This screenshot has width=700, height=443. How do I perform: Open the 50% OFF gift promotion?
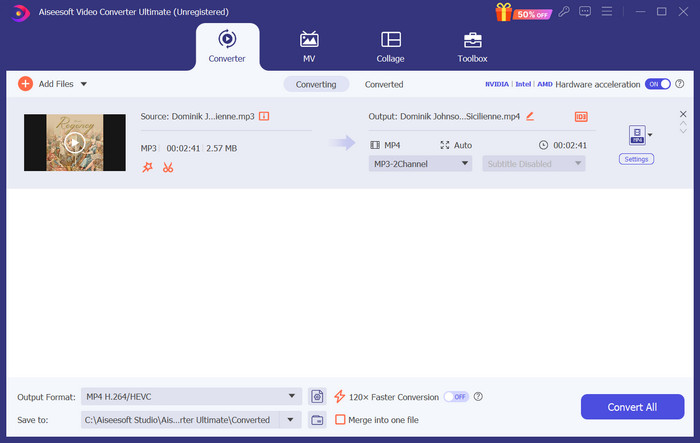click(x=524, y=12)
